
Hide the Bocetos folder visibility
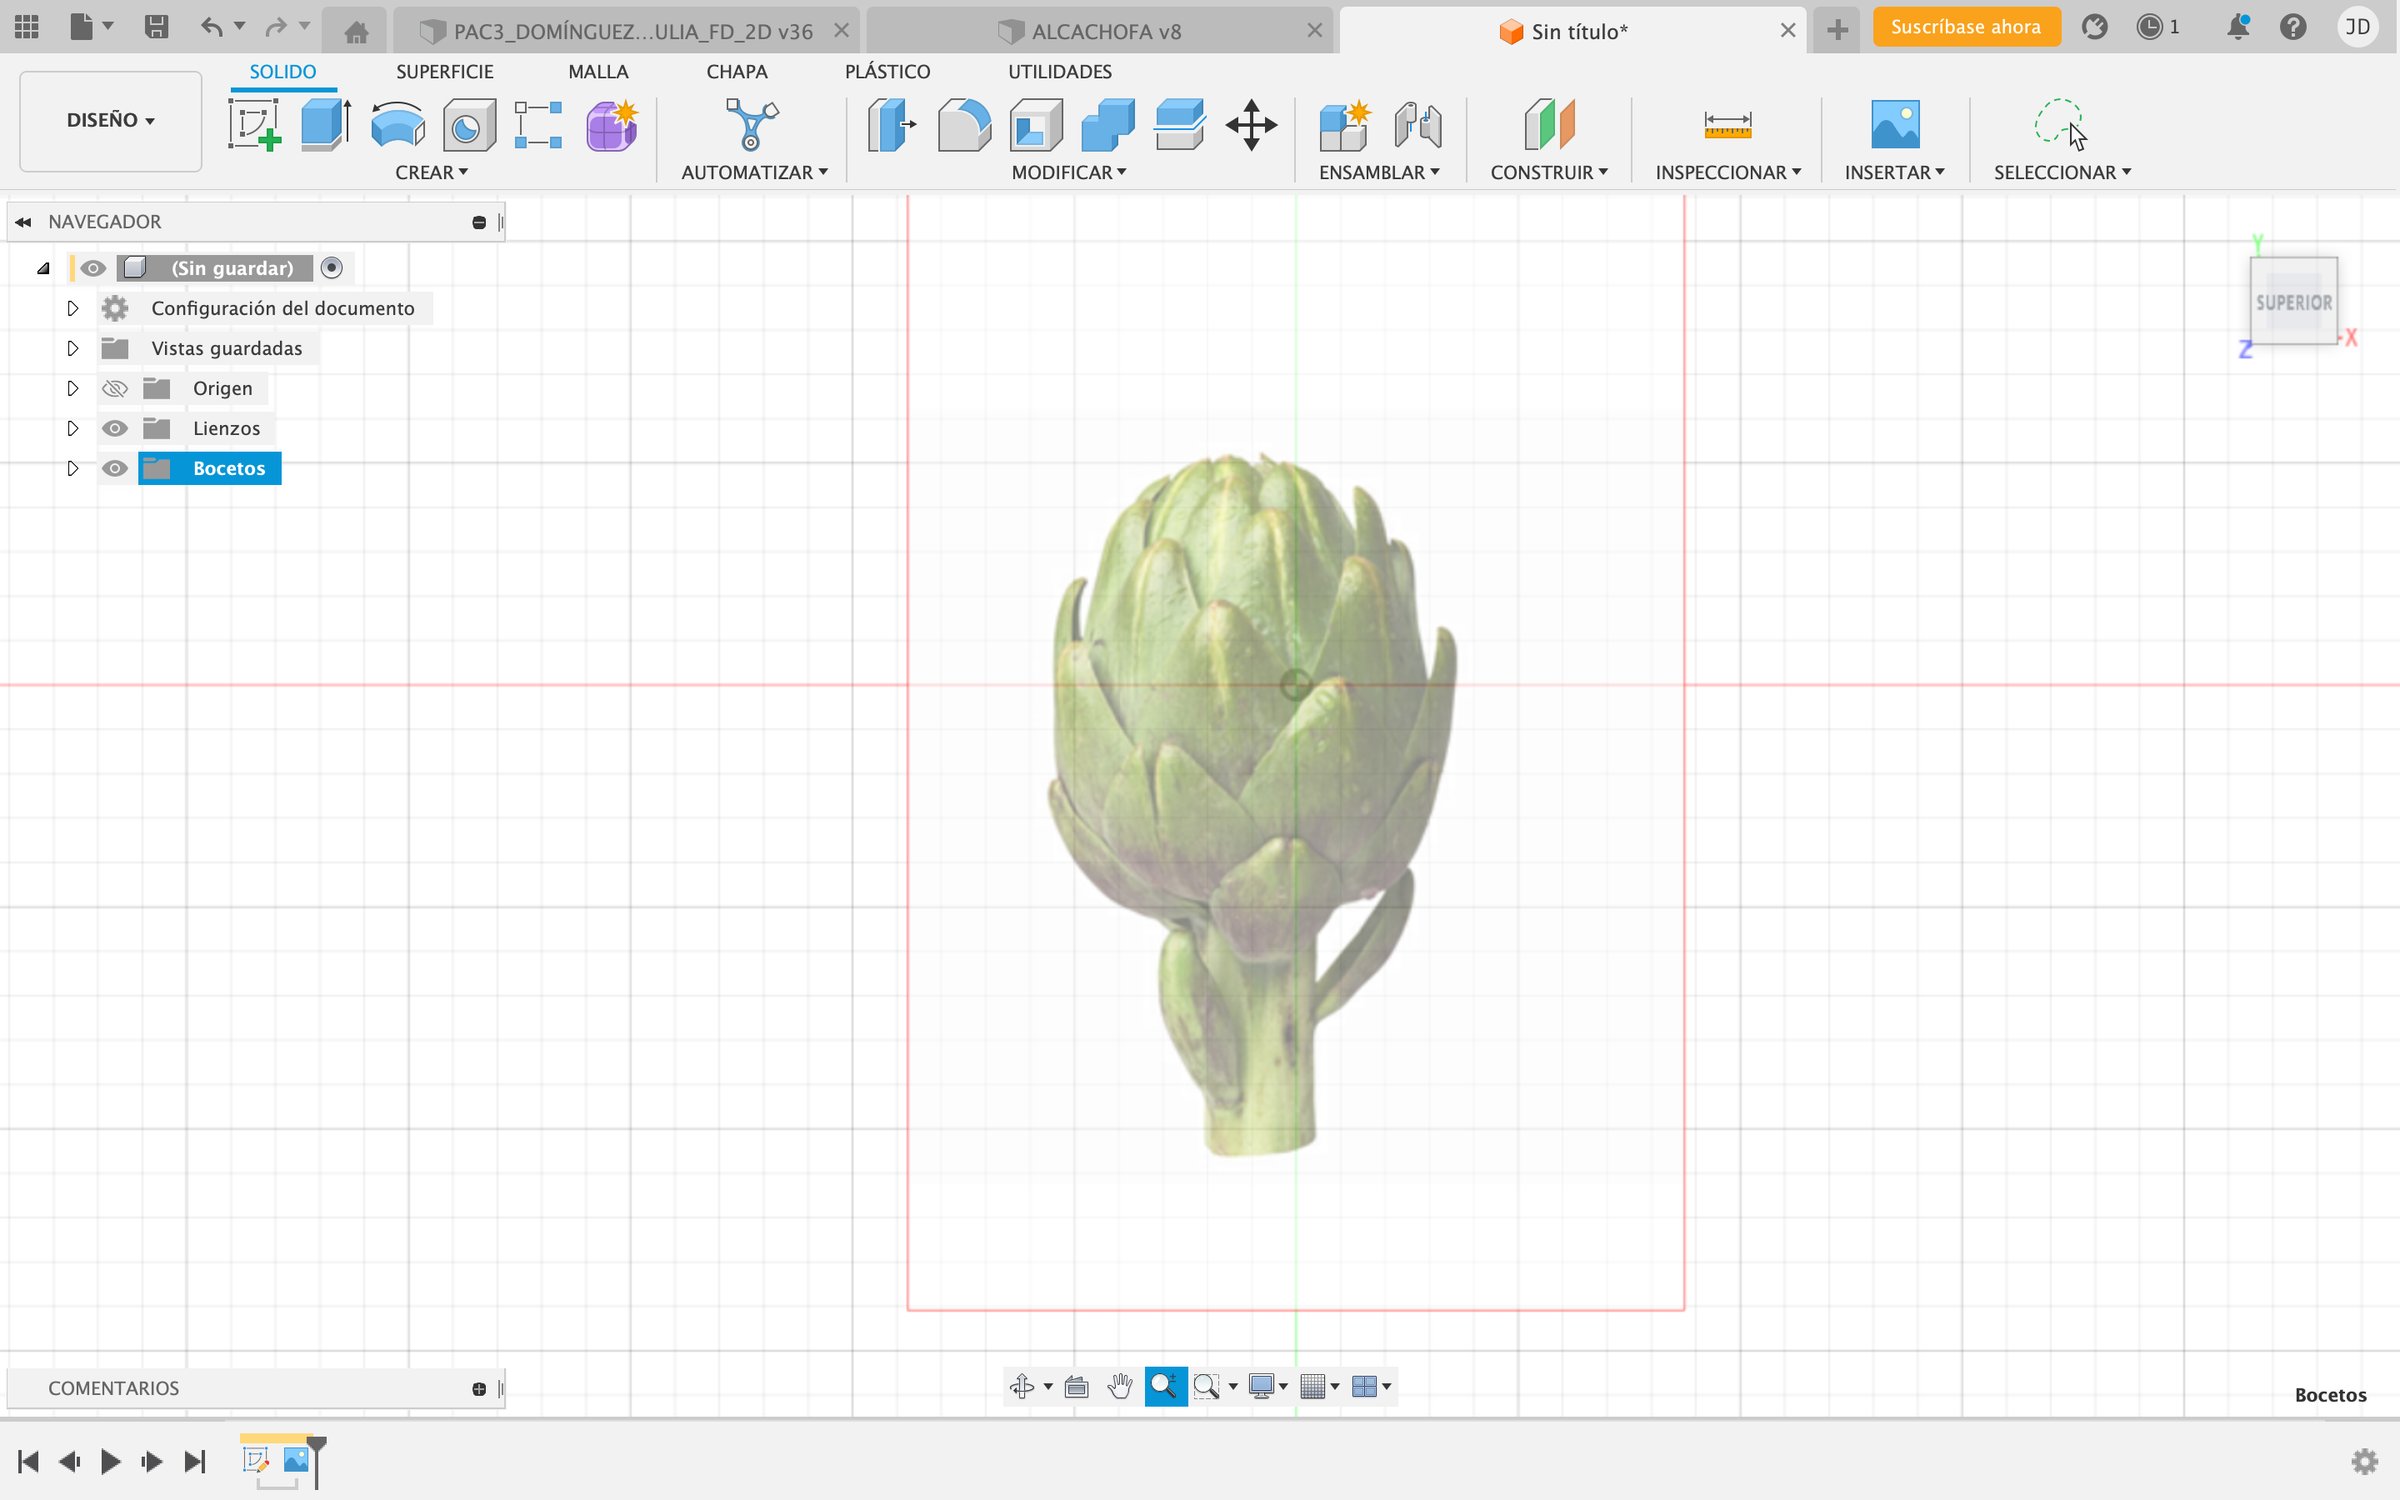click(115, 468)
